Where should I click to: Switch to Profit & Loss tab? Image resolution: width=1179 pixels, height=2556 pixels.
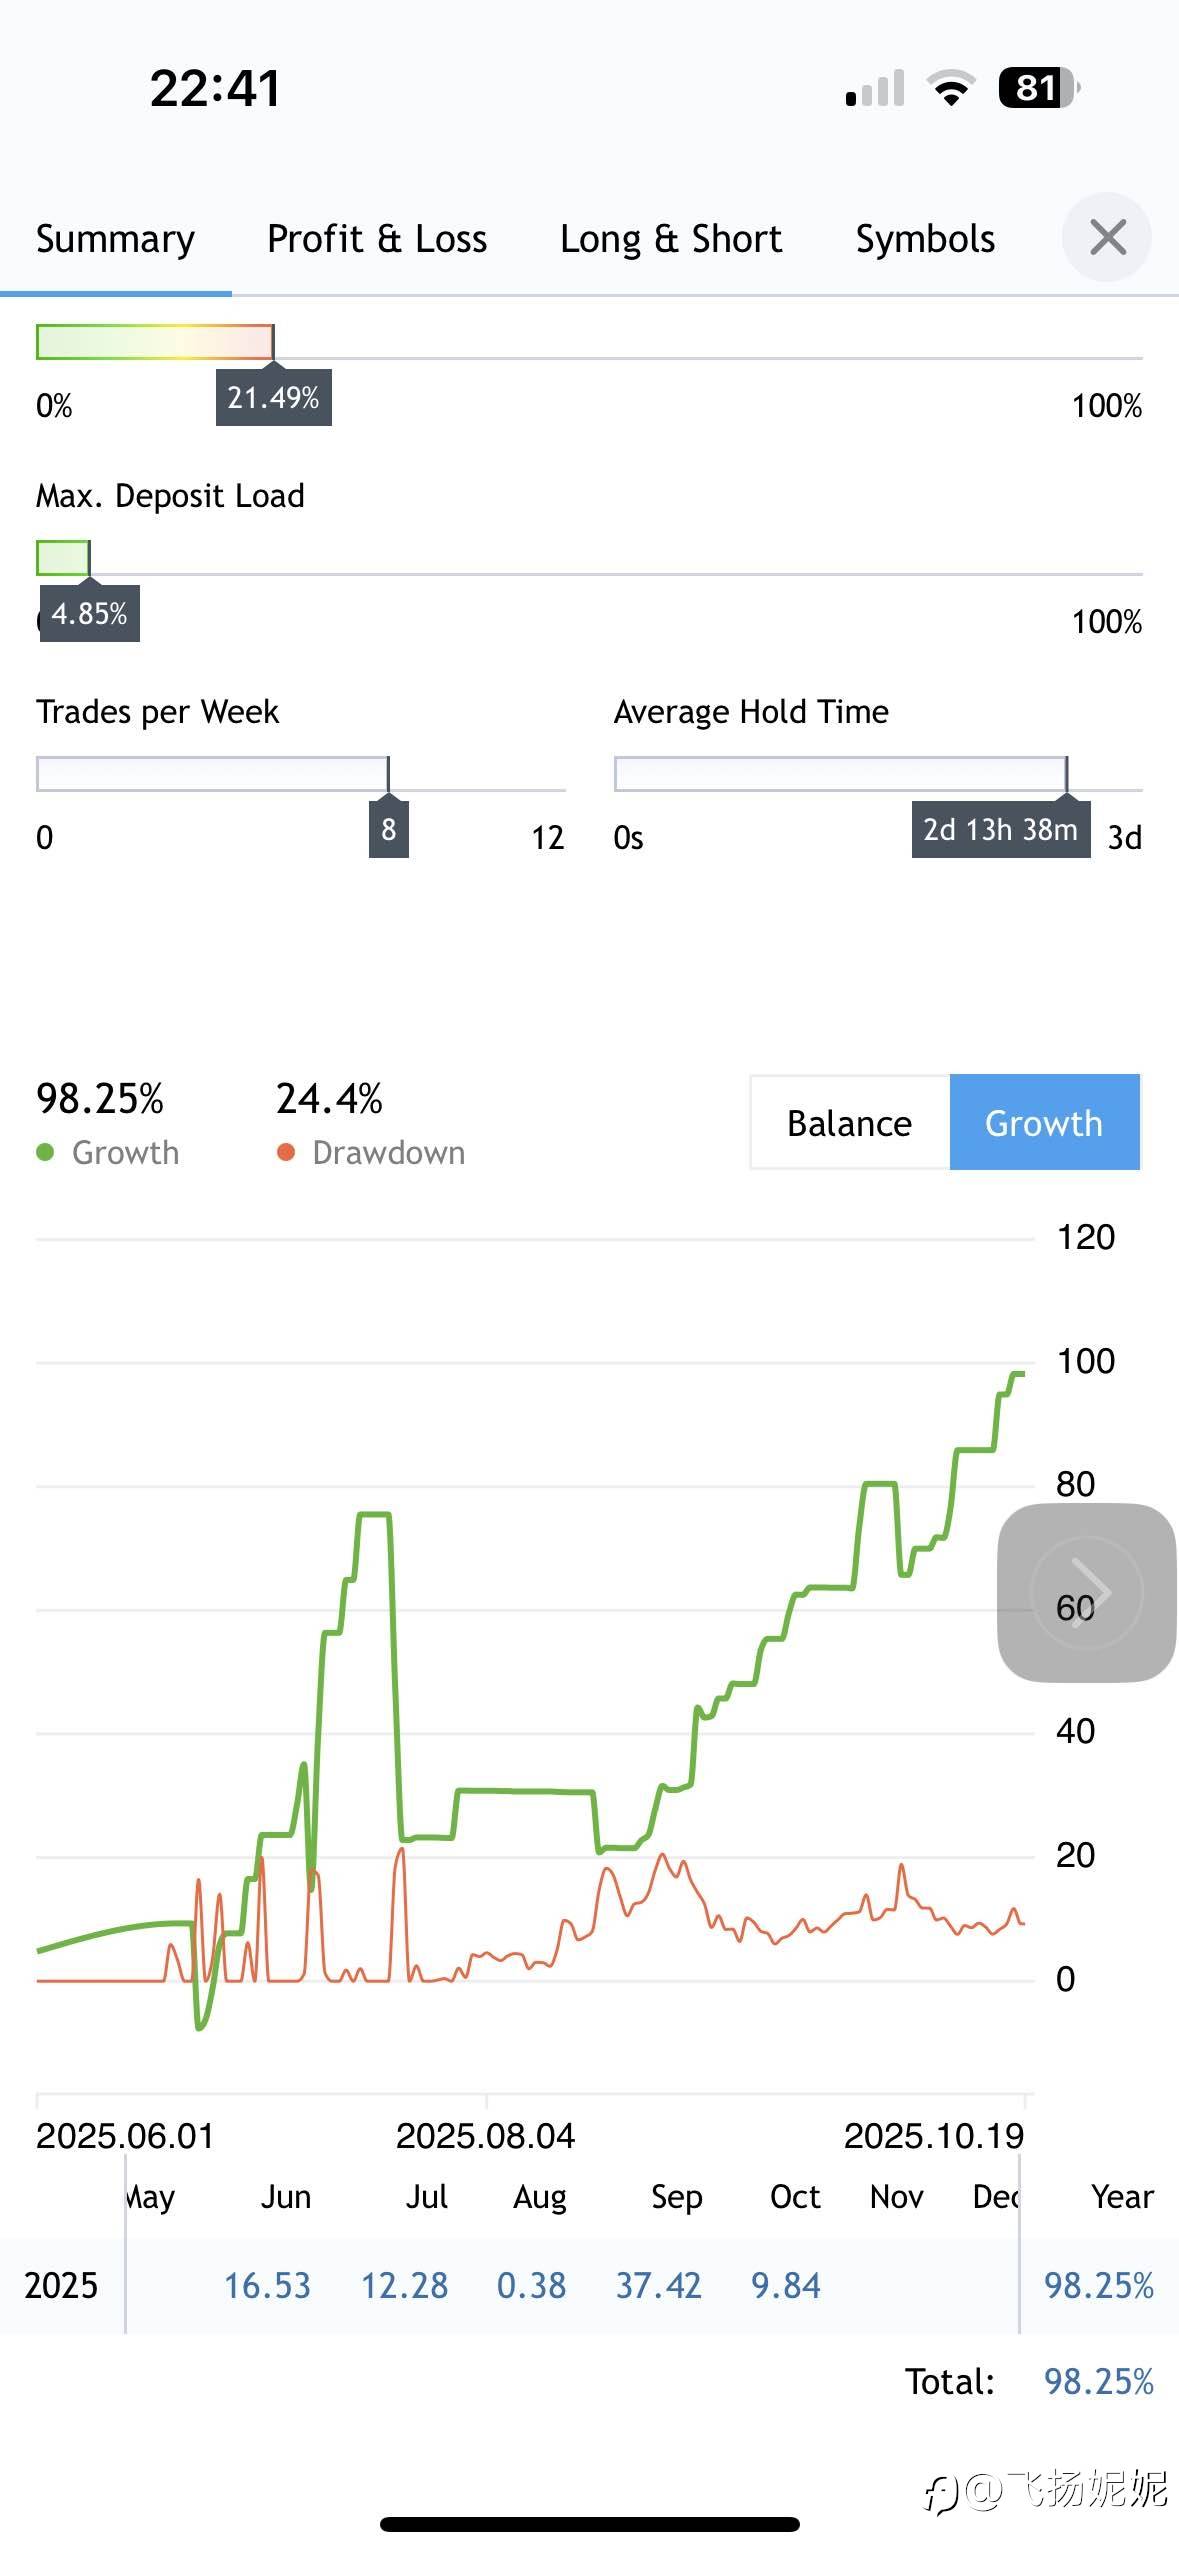(377, 239)
